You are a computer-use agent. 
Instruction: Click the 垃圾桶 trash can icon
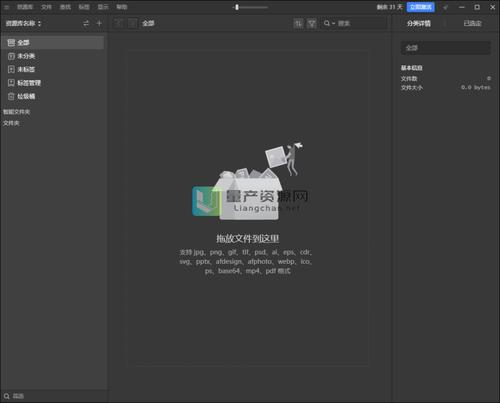pos(11,96)
